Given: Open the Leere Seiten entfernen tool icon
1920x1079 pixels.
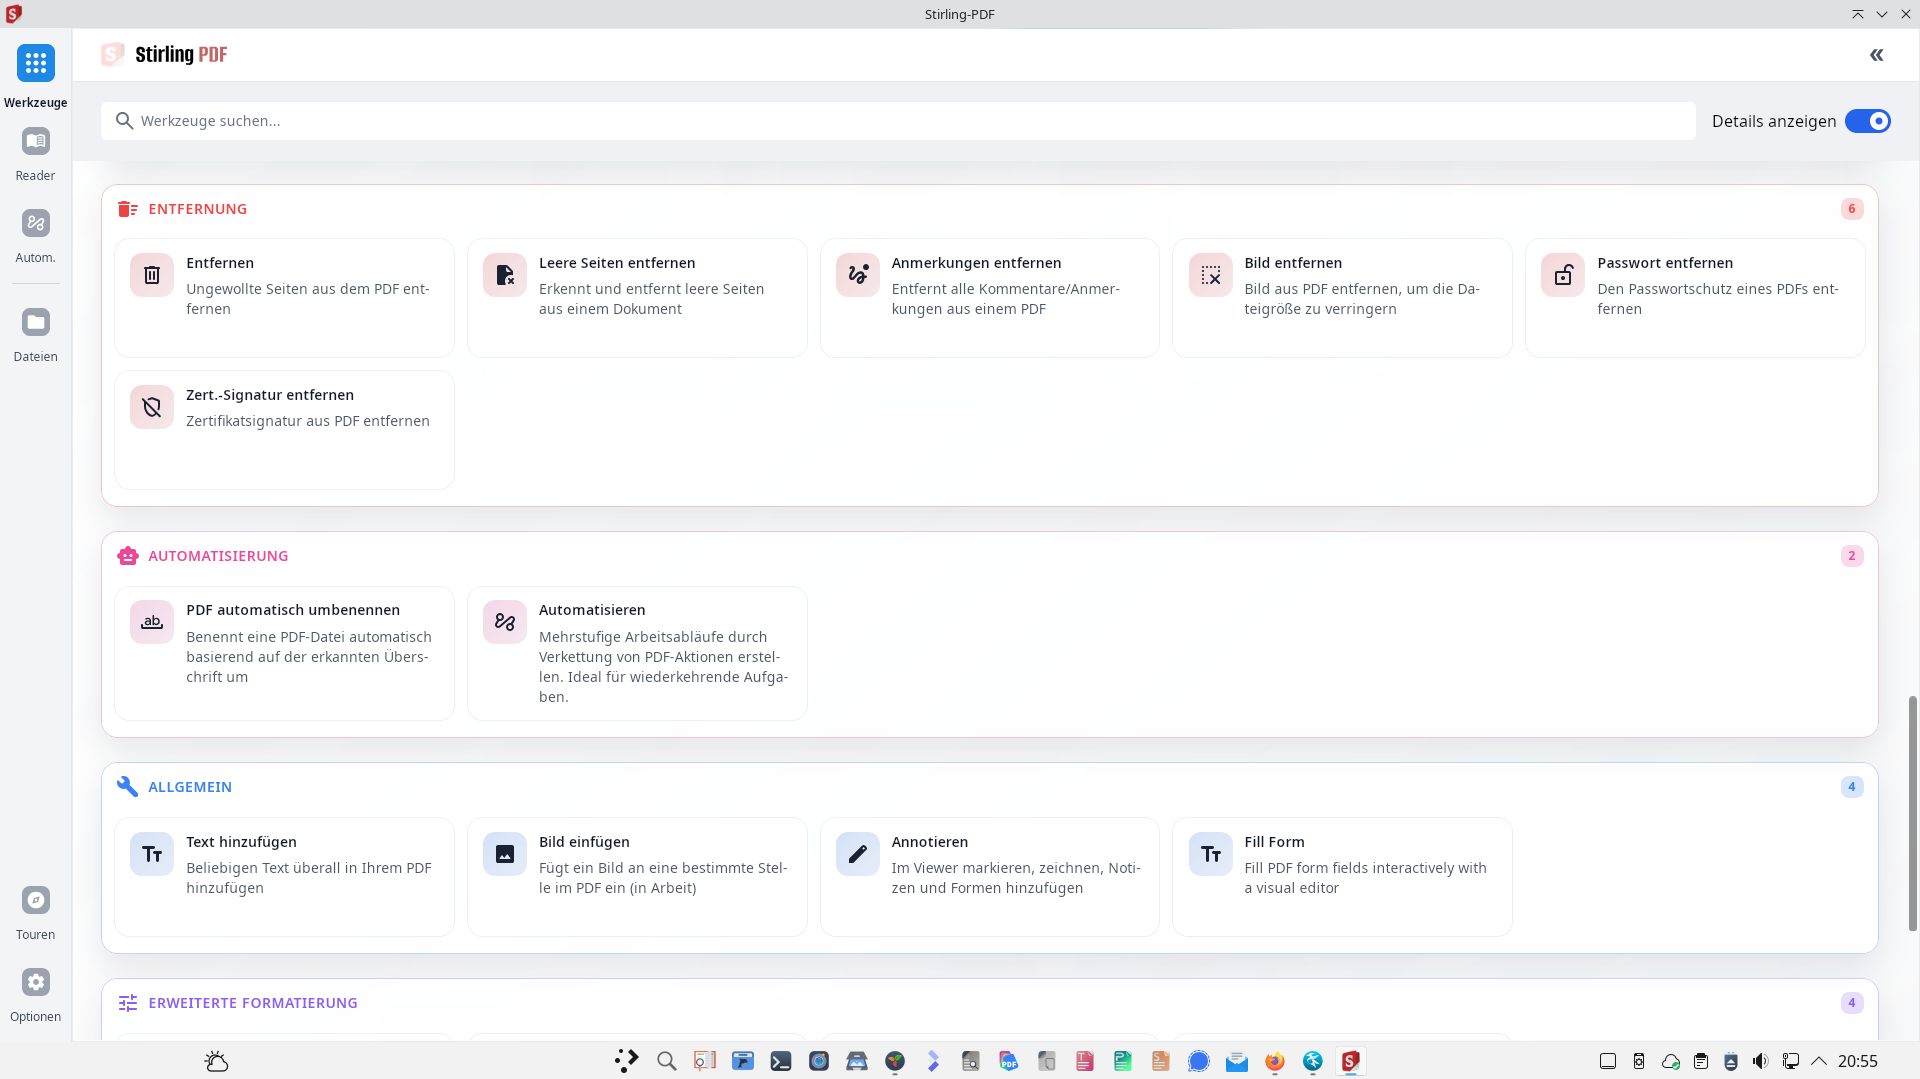Looking at the screenshot, I should (x=505, y=275).
